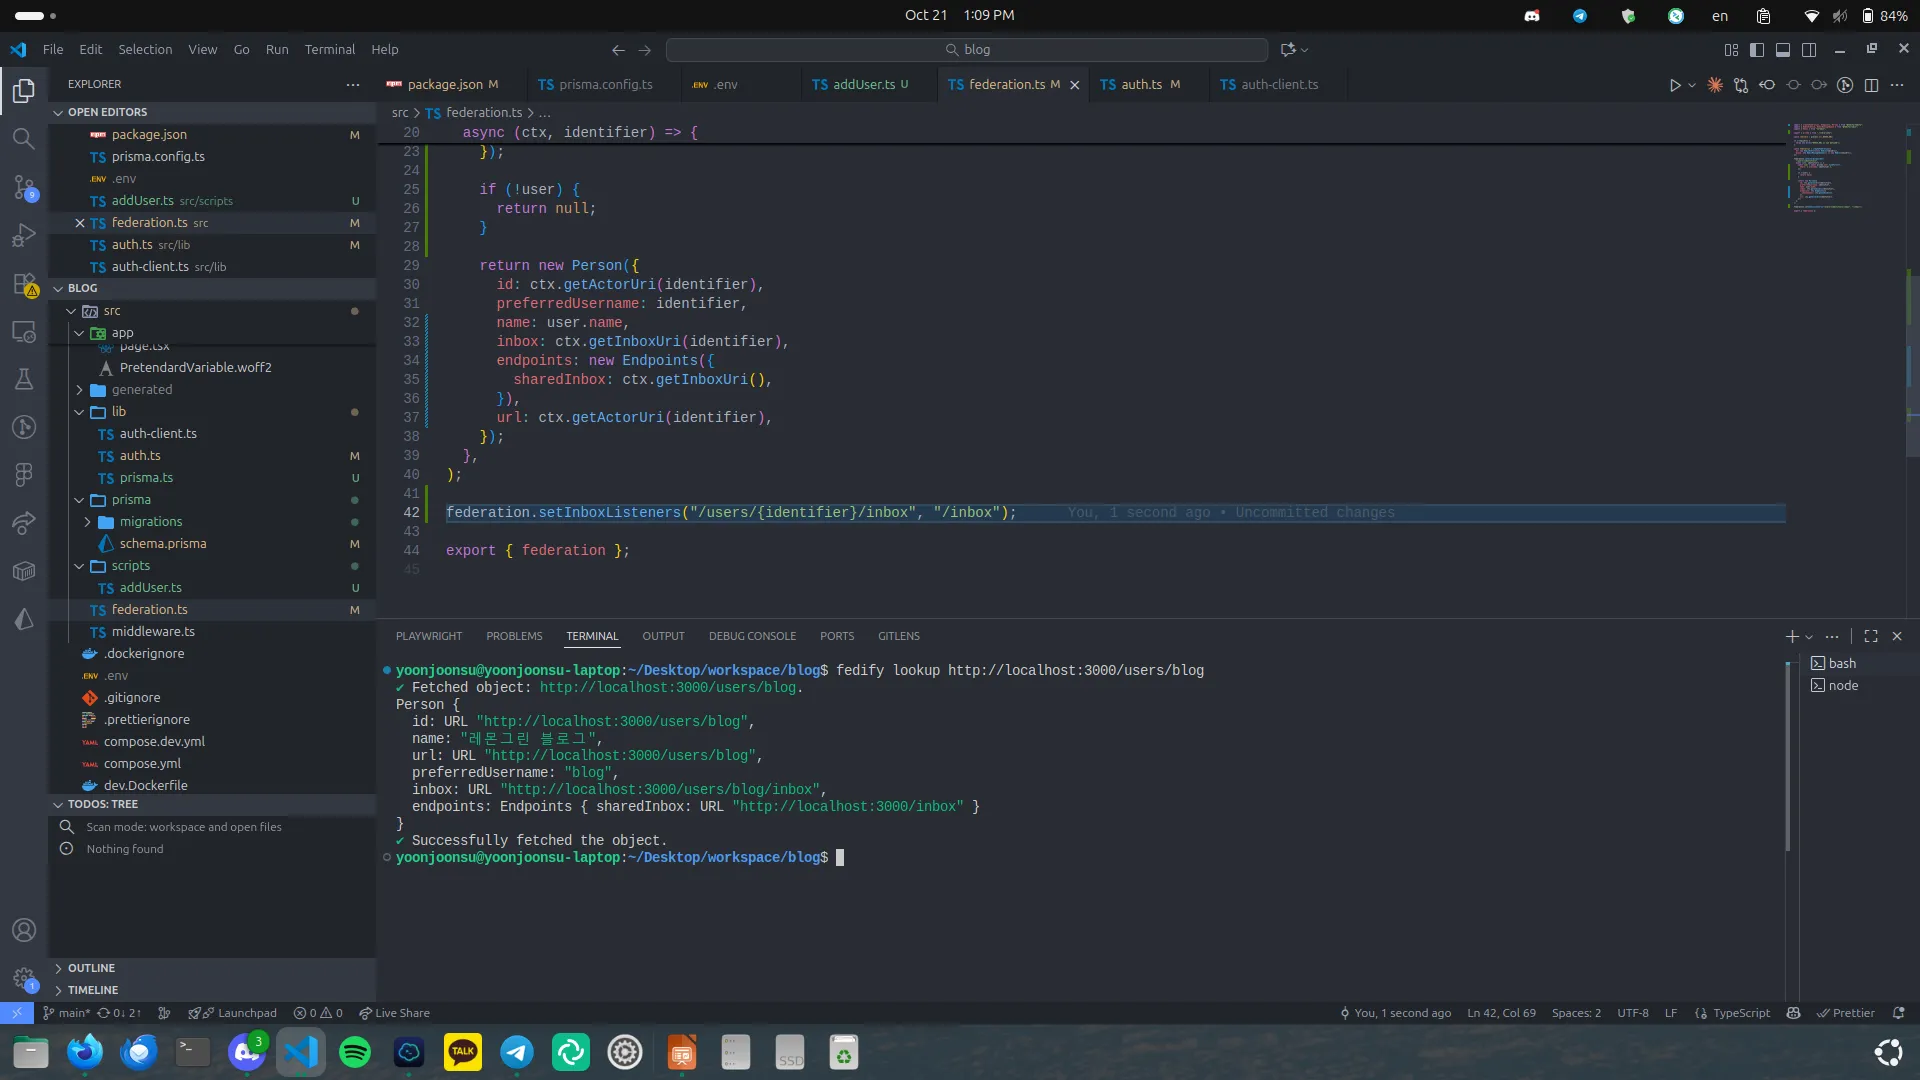Open the new terminal launch profile dropdown

pyautogui.click(x=1809, y=637)
